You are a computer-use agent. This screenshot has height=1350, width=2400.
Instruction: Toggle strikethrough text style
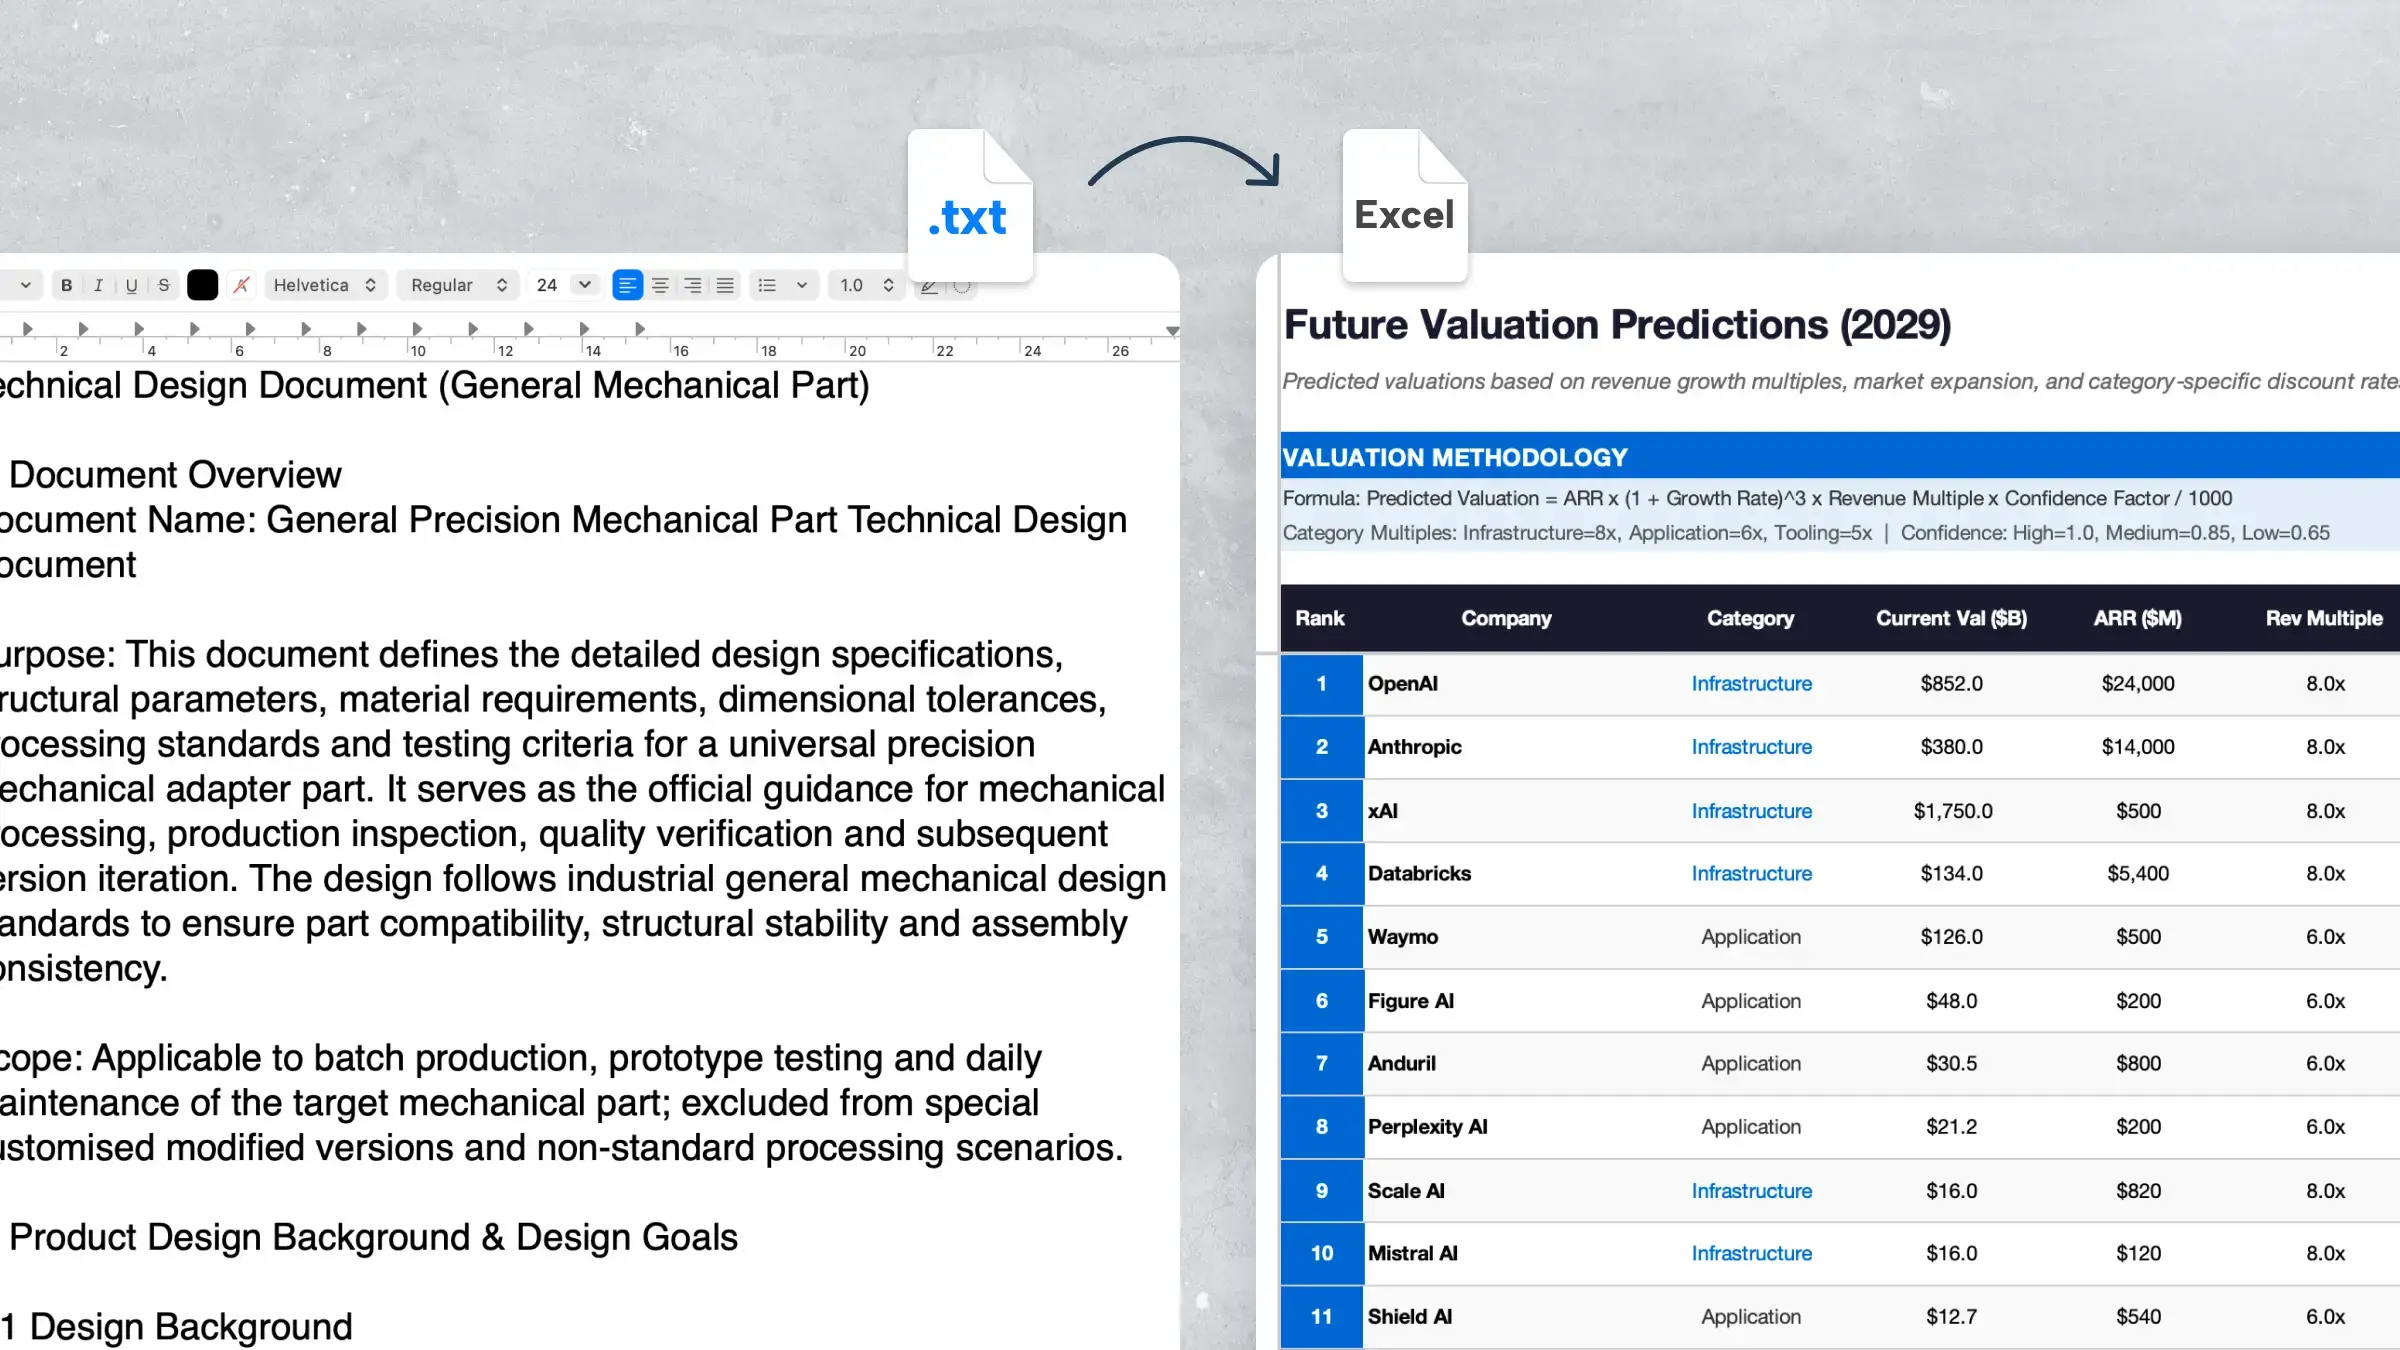pyautogui.click(x=164, y=285)
